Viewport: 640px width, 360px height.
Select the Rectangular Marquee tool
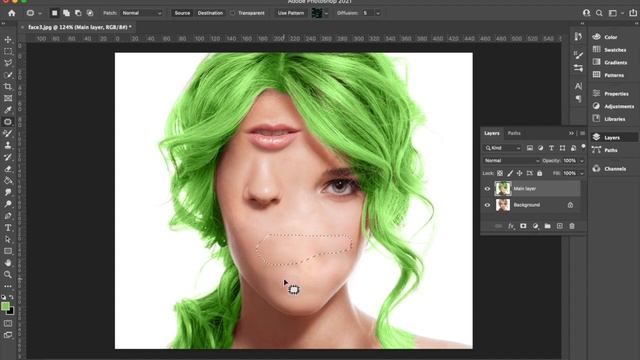[8, 51]
